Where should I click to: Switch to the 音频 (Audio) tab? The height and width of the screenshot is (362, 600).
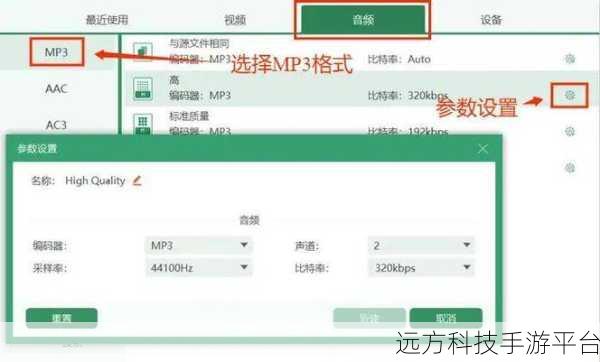tap(363, 19)
